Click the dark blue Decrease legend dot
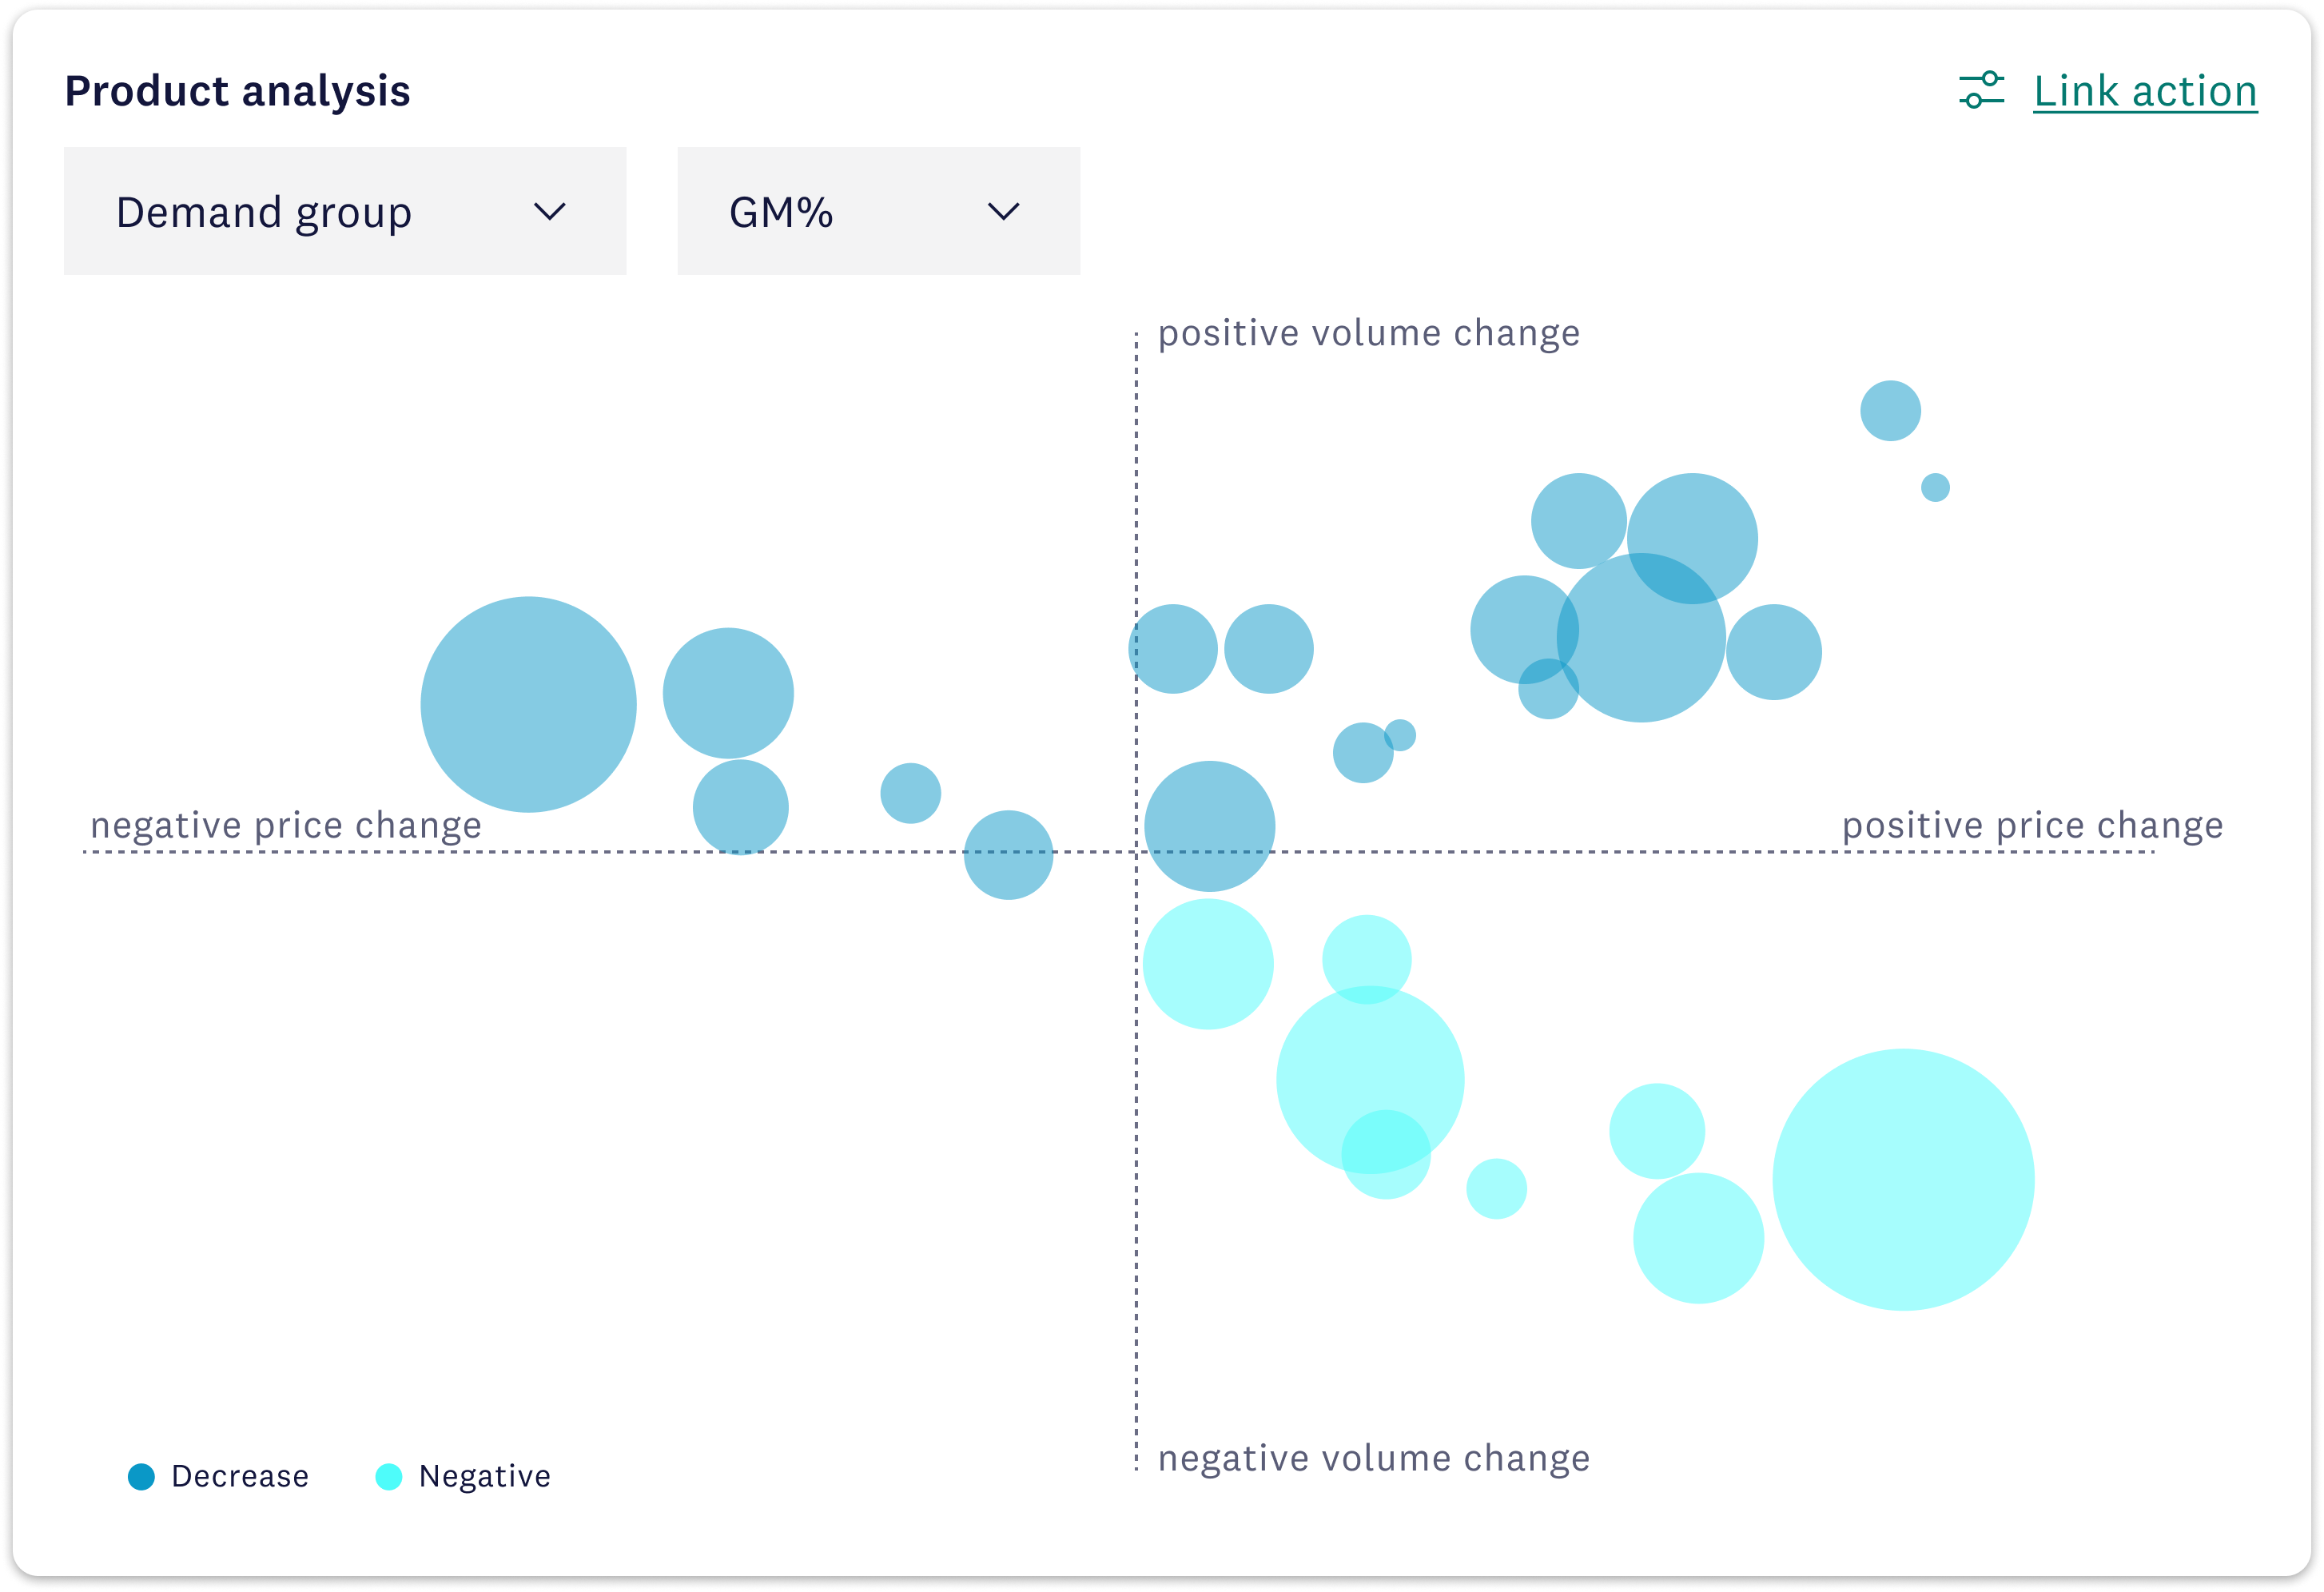Screen dimensions: 2324x1592 142,1476
